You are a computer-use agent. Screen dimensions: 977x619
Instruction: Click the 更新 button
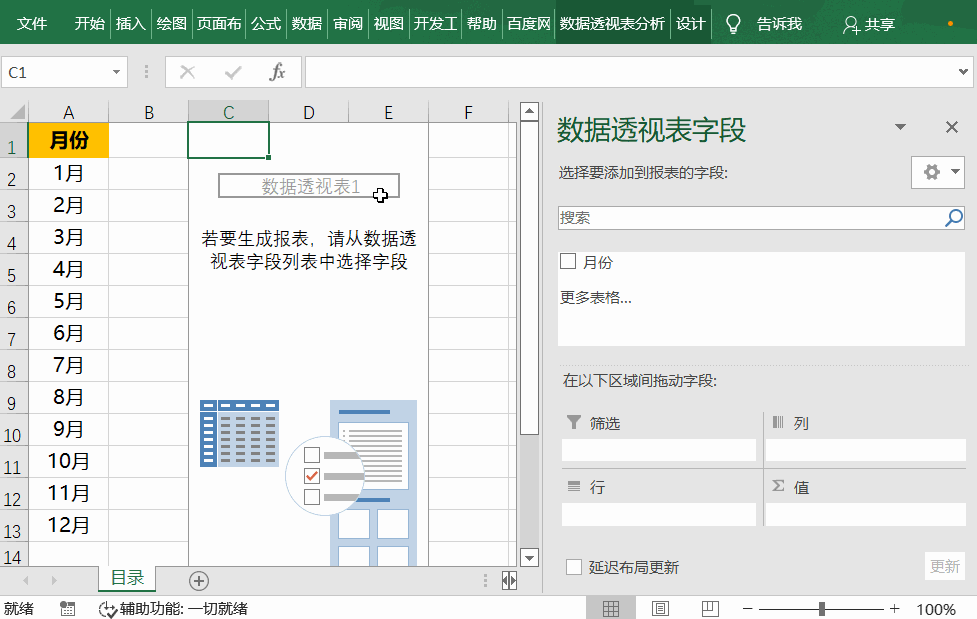(x=945, y=566)
